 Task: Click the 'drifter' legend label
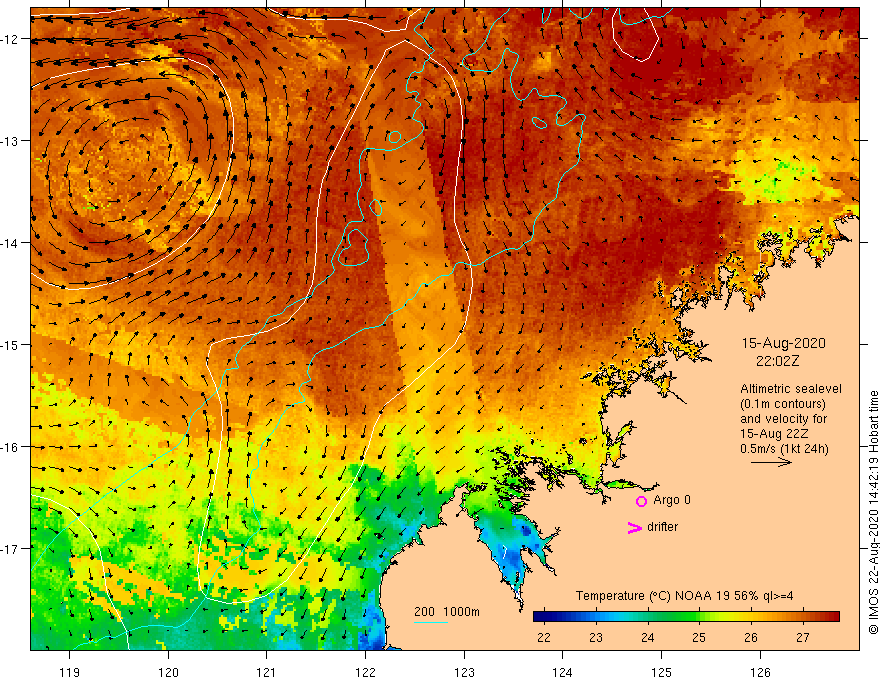click(662, 527)
